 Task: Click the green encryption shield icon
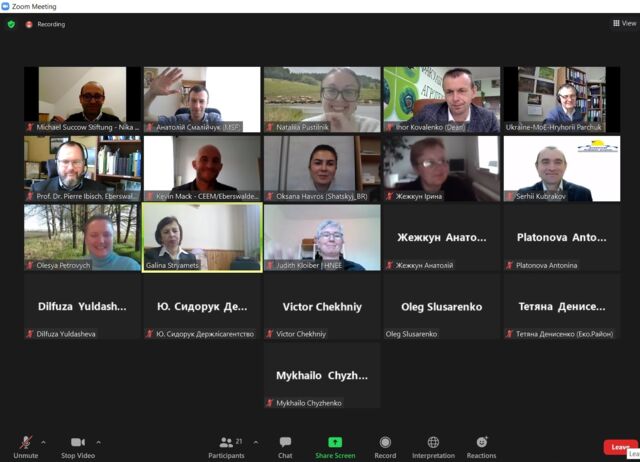click(11, 24)
